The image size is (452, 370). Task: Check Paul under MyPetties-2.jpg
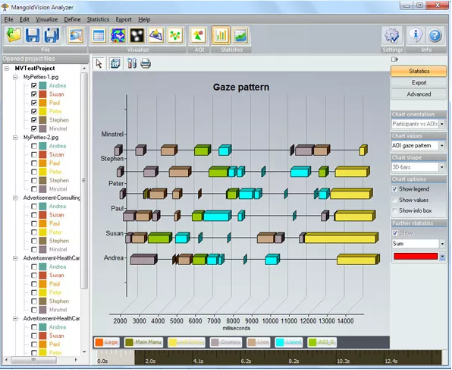pos(34,163)
